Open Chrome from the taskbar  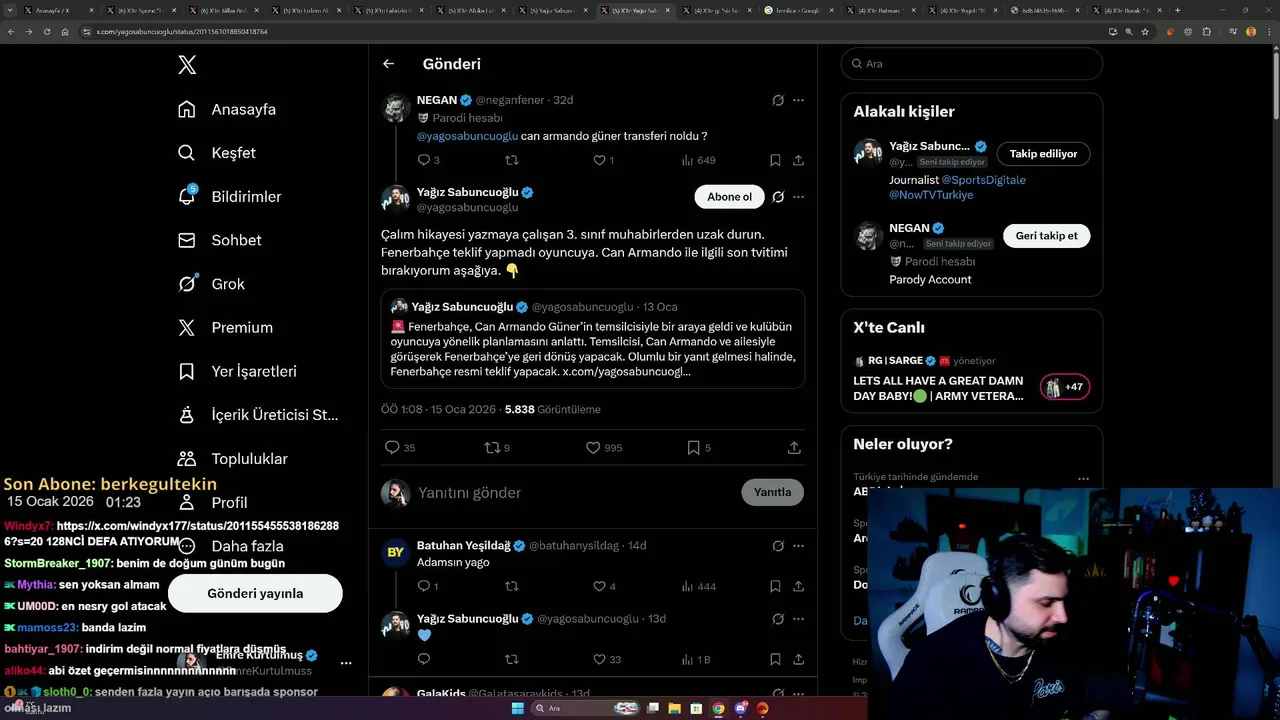(718, 708)
